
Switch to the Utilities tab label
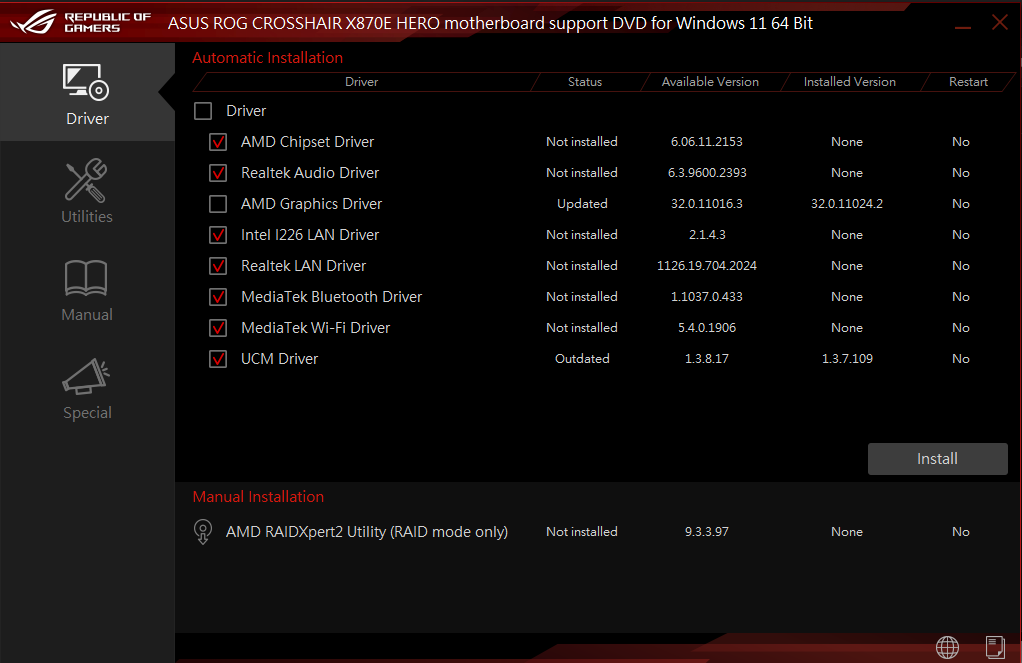[x=87, y=216]
